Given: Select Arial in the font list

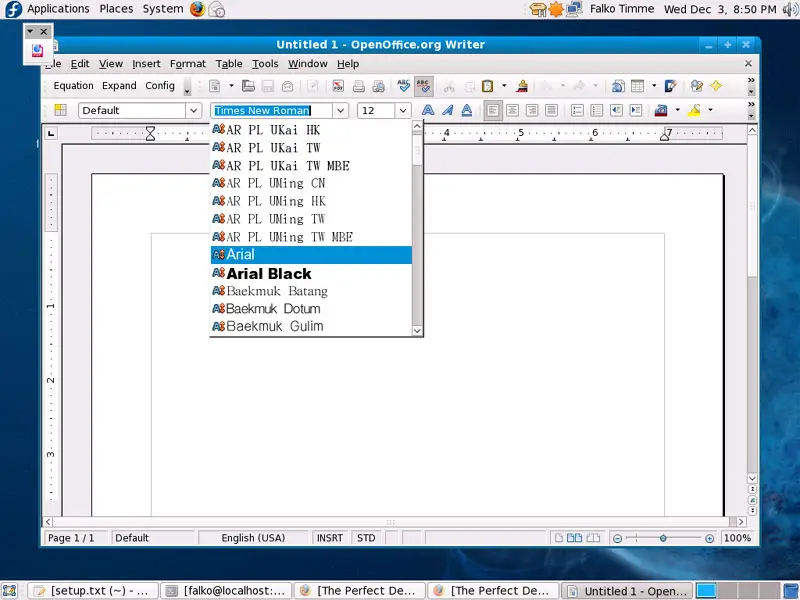Looking at the screenshot, I should 311,255.
